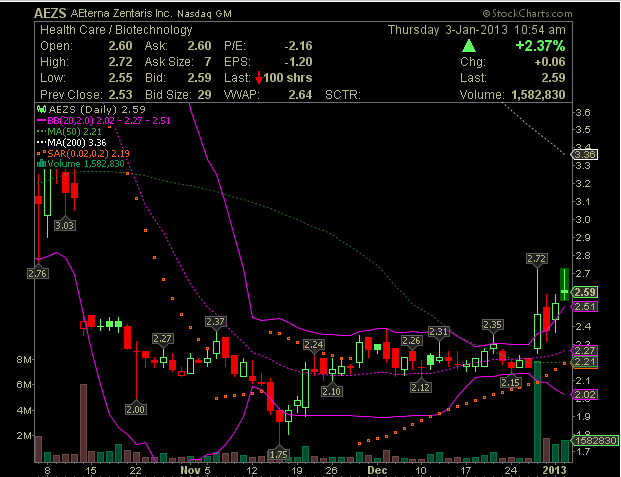Click the Ask Size 7 value
621x477 pixels.
click(208, 62)
